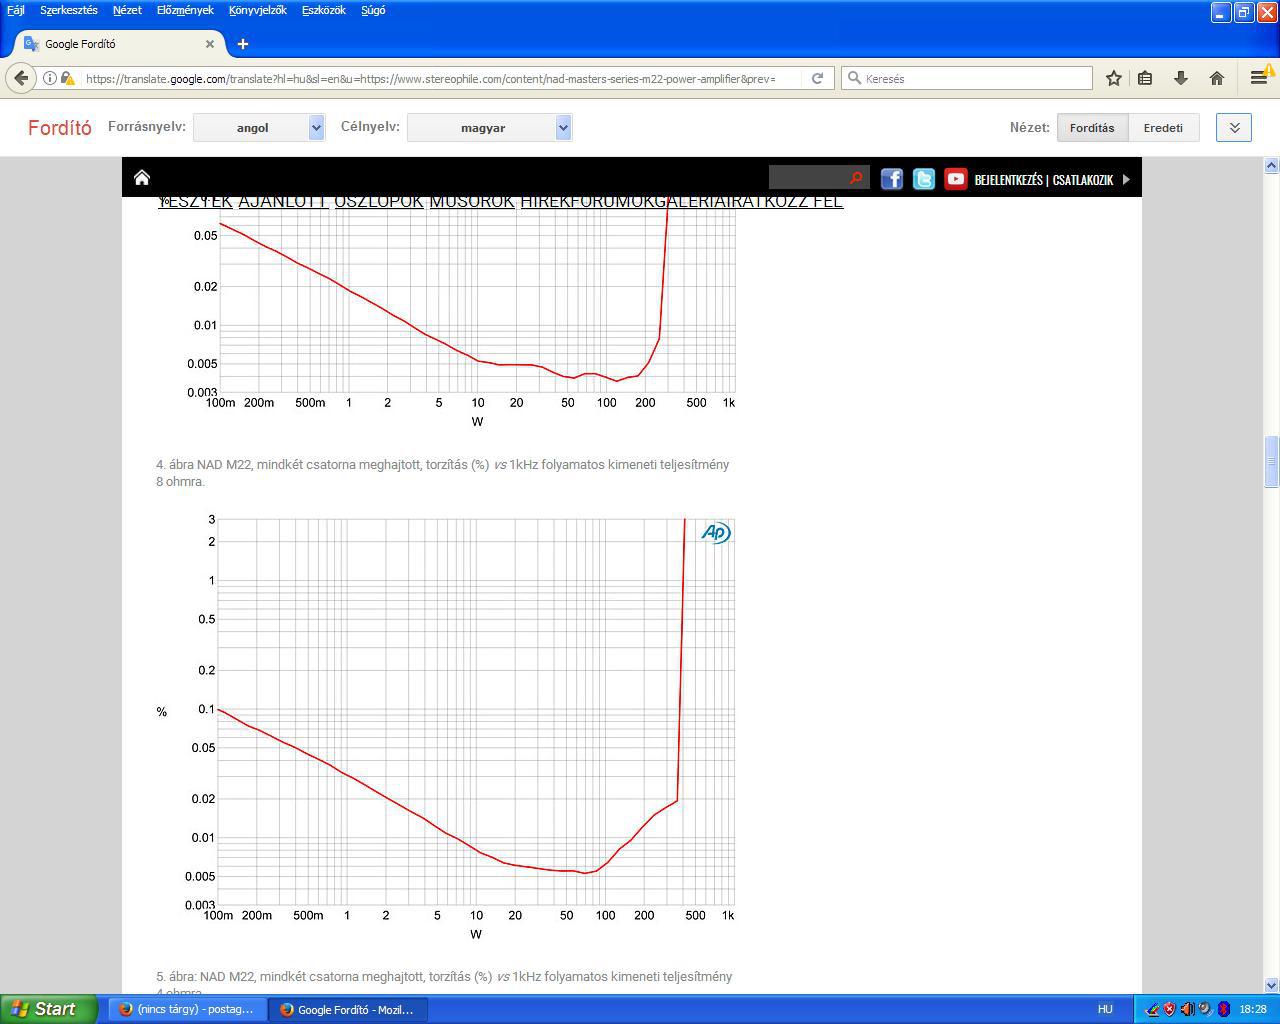Screen dimensions: 1280x1024
Task: Click the Stereophile home icon
Action: (x=142, y=178)
